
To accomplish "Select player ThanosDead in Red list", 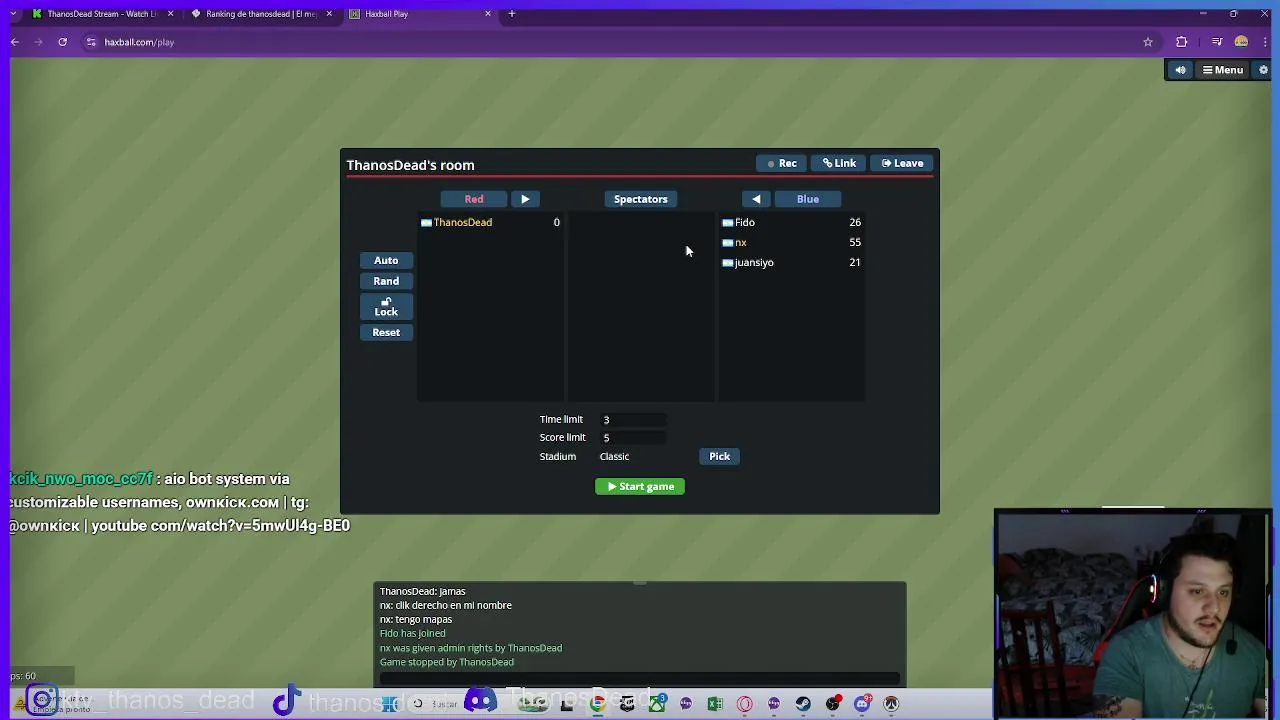I will (x=490, y=222).
